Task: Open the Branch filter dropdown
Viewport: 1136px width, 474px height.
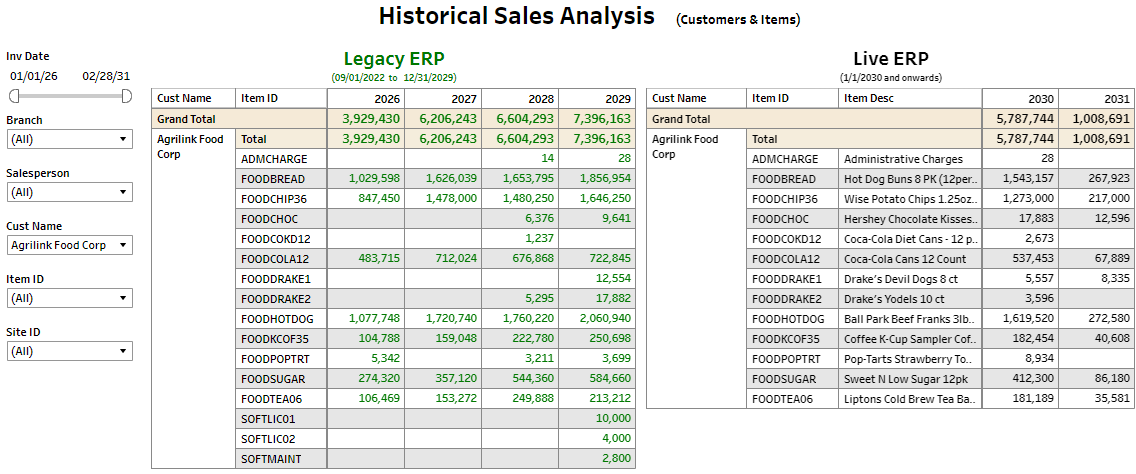Action: coord(69,140)
